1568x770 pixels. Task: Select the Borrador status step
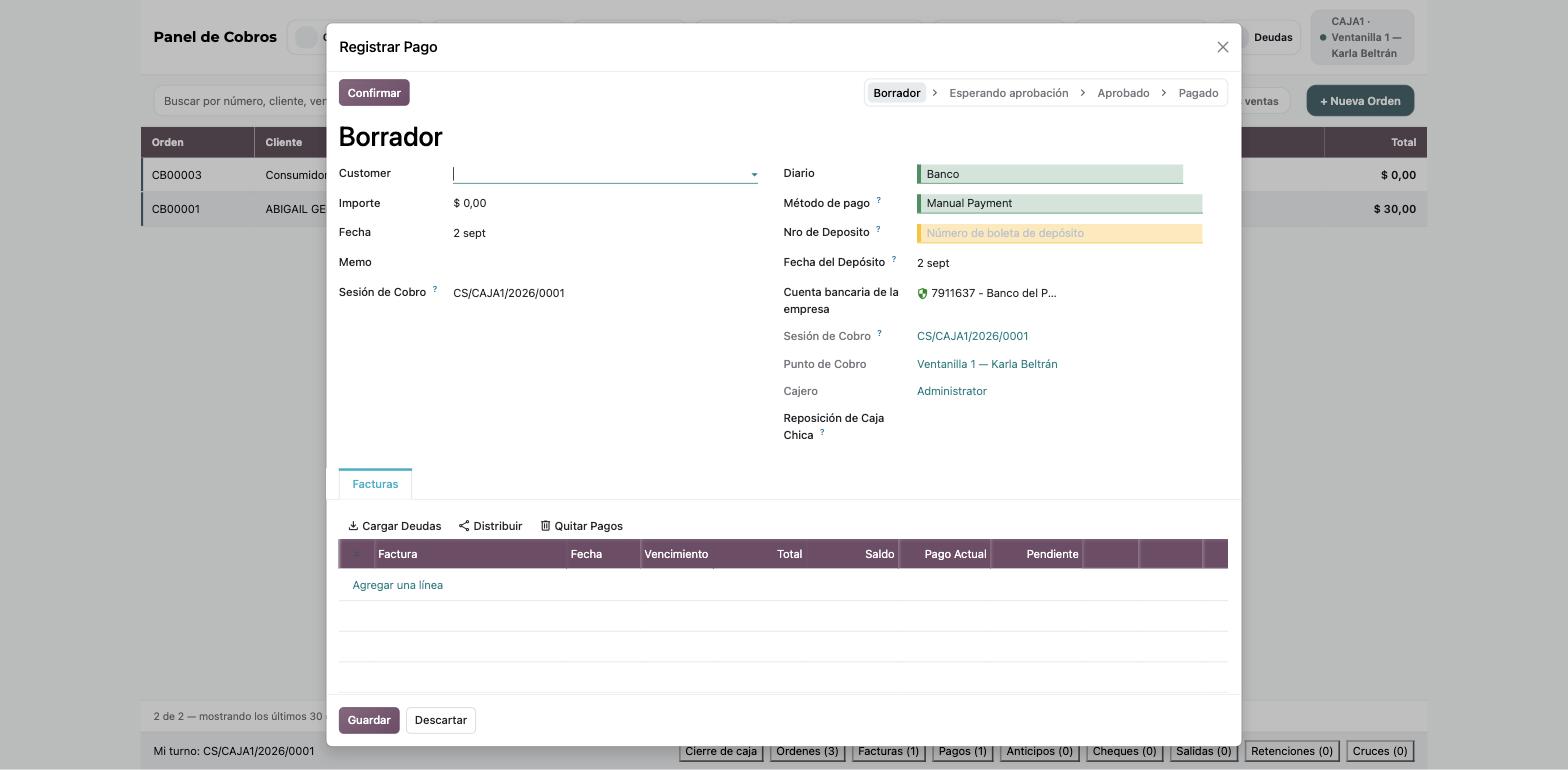point(896,93)
